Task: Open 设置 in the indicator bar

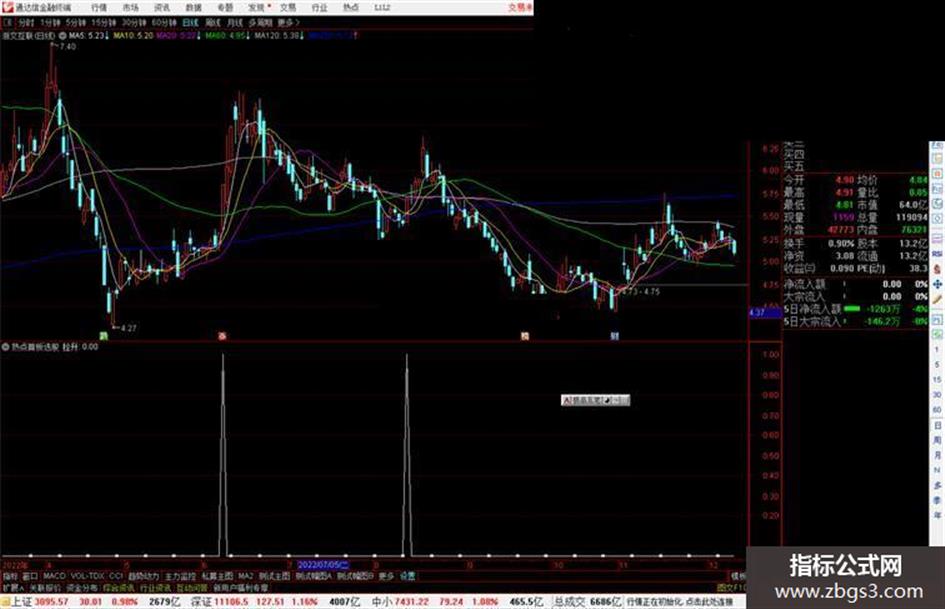Action: coord(407,576)
